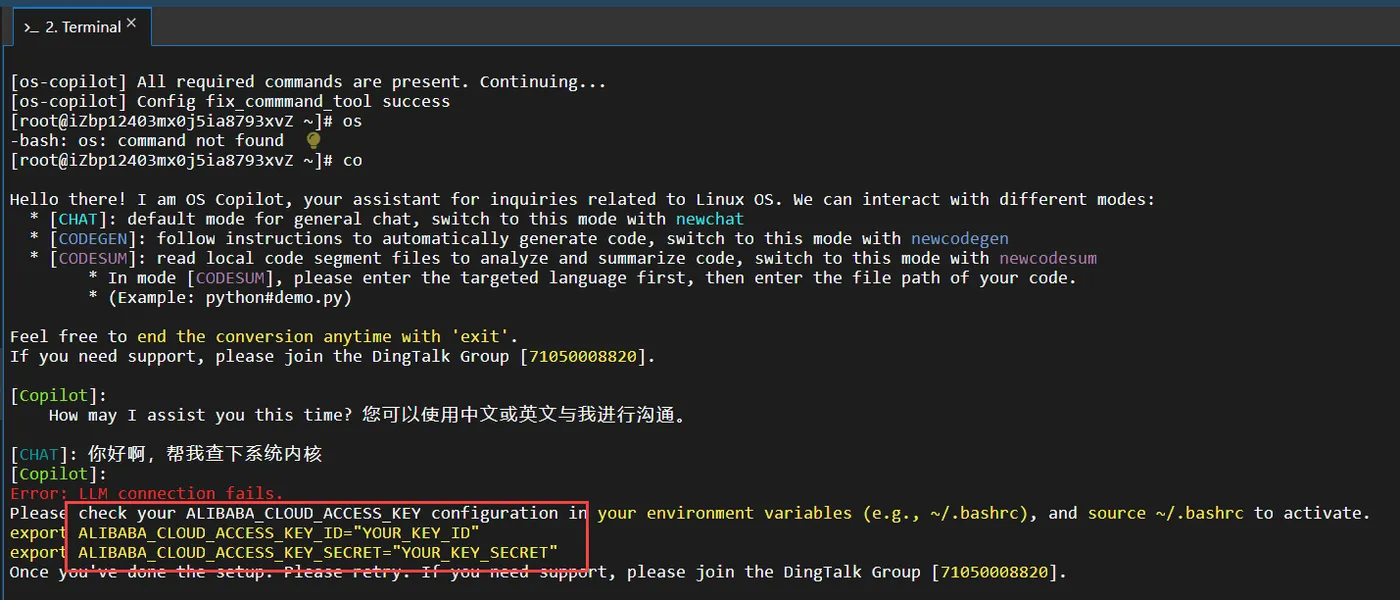1400x600 pixels.
Task: Click the 'How may I assist you' prompt line
Action: click(x=367, y=415)
